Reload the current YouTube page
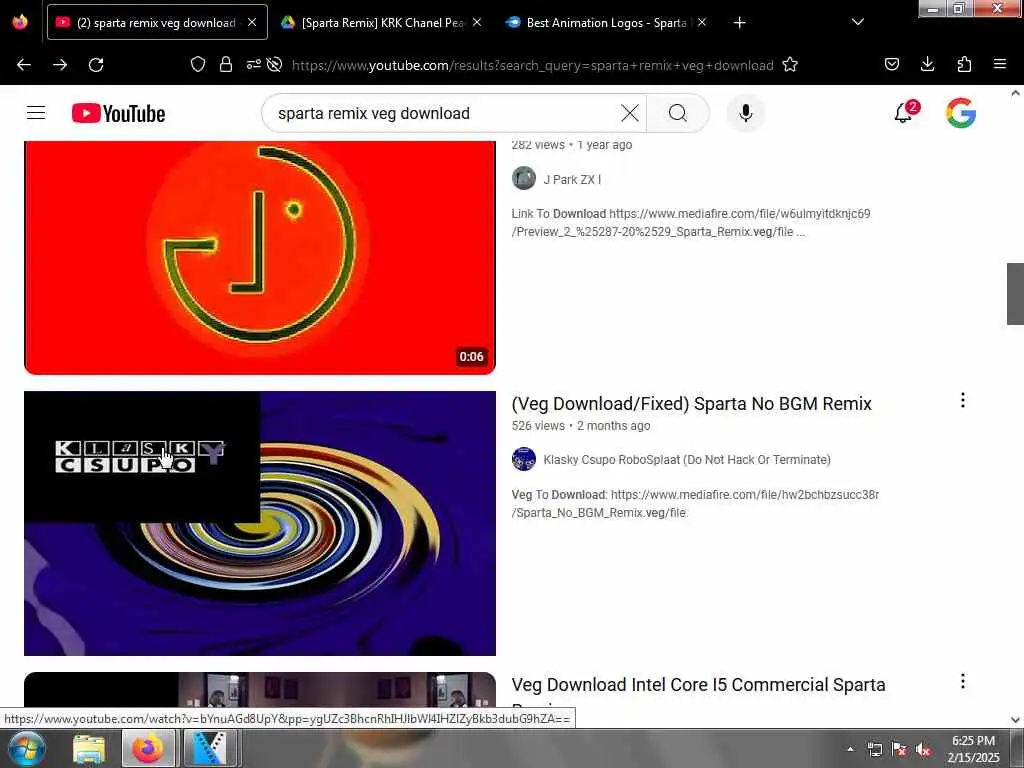The width and height of the screenshot is (1024, 768). pyautogui.click(x=96, y=65)
